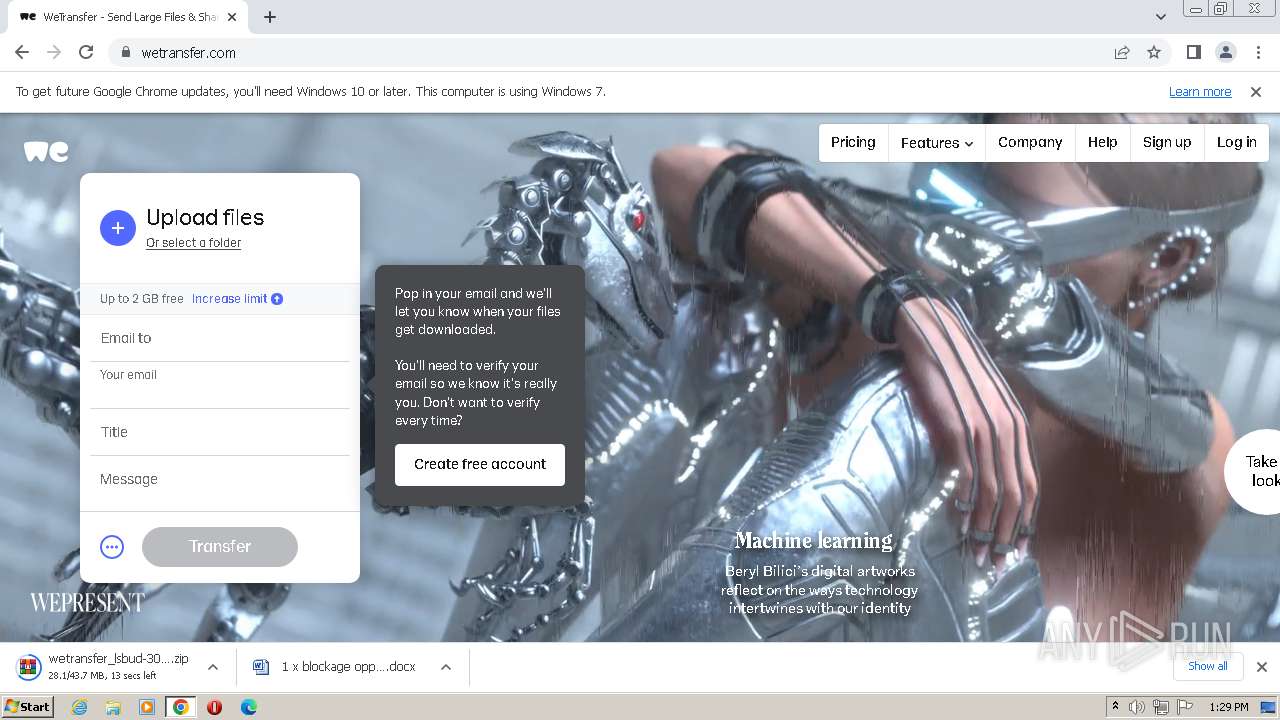Screen dimensions: 1280x720
Task: Click the browser forward arrow
Action: click(54, 52)
